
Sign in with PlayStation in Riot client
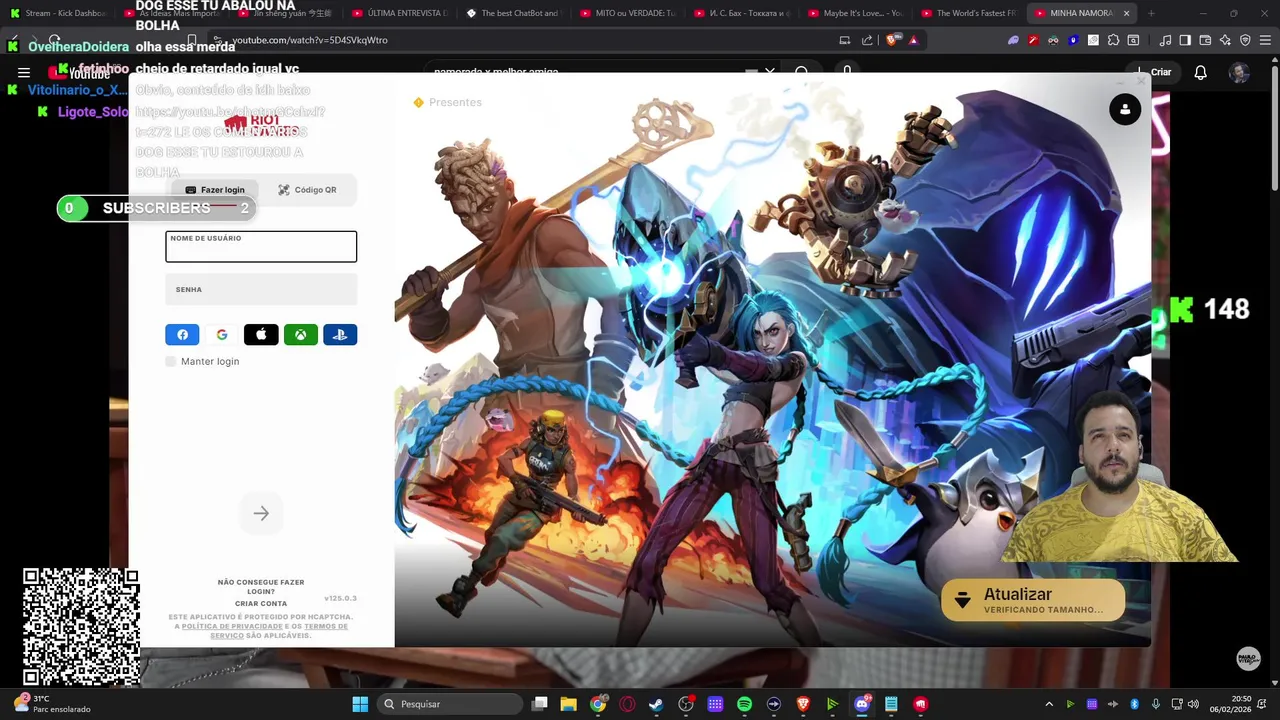tap(340, 335)
